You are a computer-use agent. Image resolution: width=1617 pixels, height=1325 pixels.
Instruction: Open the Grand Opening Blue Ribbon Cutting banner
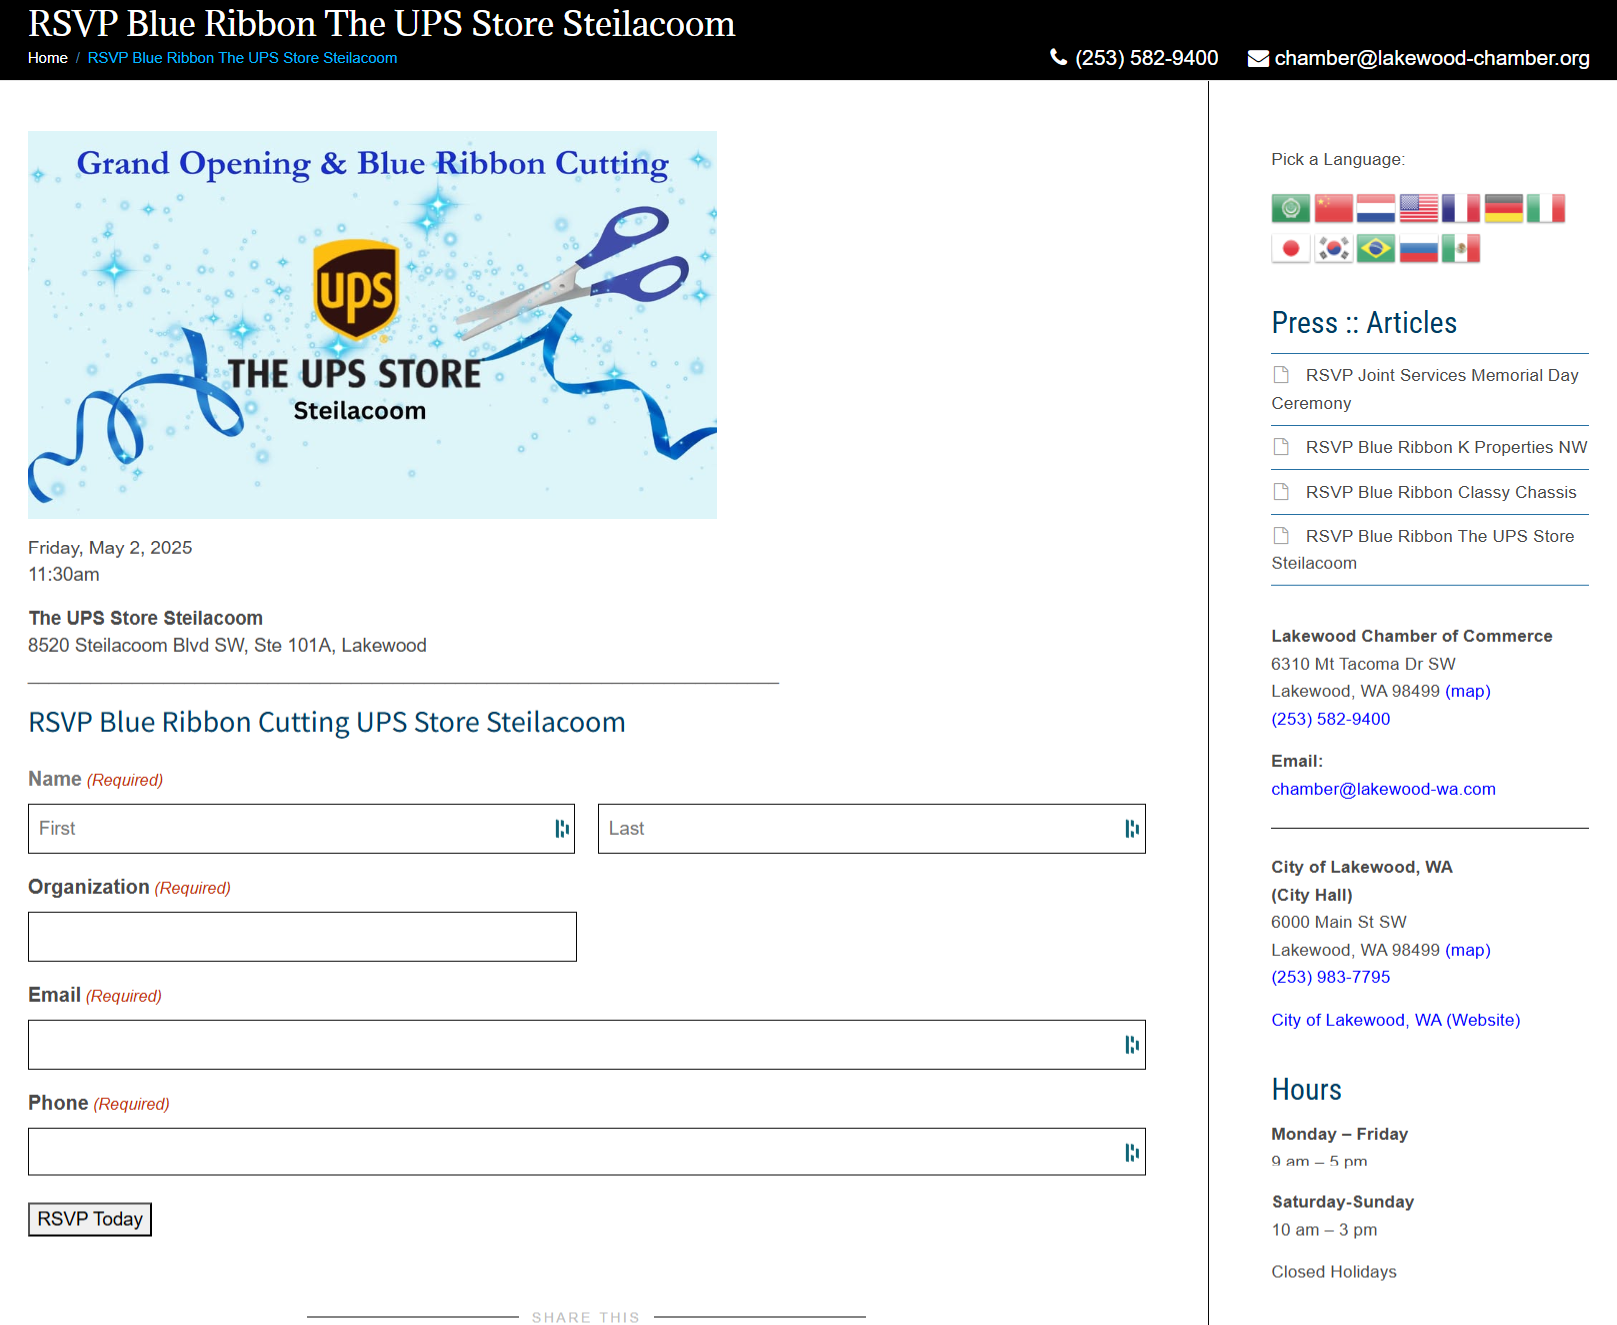(x=372, y=325)
